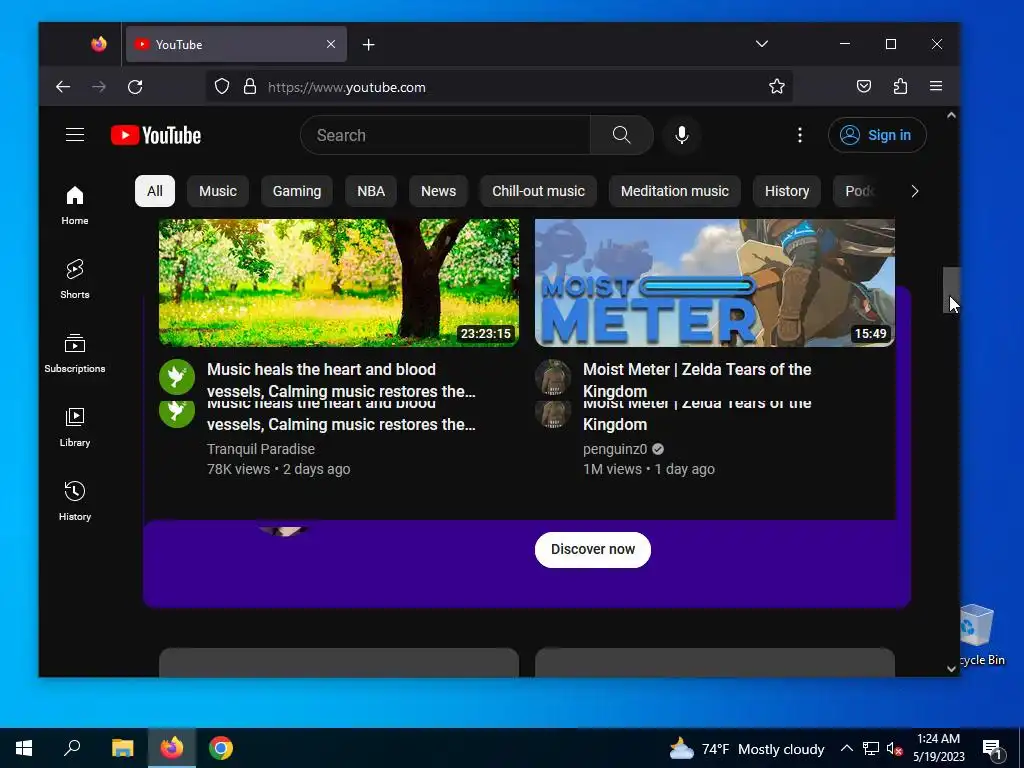Open the green orchard video thumbnail
Image resolution: width=1024 pixels, height=768 pixels.
click(339, 283)
